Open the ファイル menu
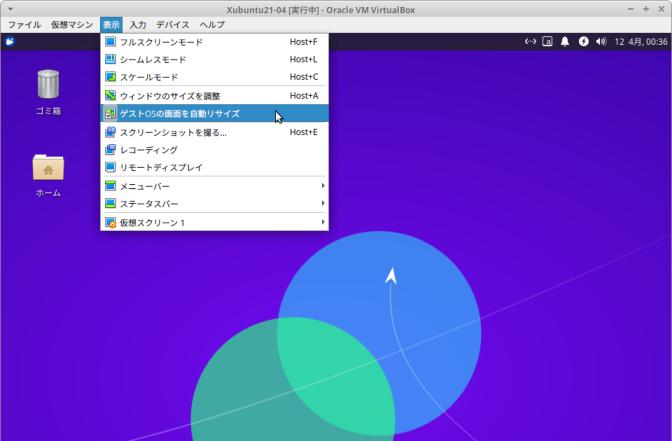 pyautogui.click(x=24, y=25)
